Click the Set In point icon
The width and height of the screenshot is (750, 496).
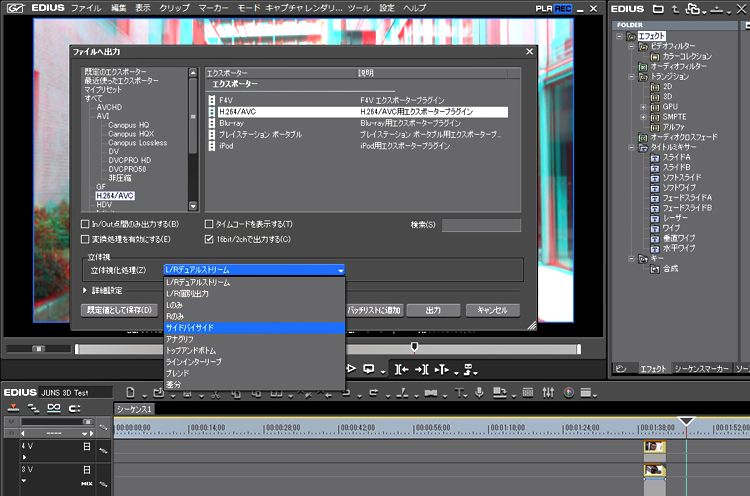401,369
